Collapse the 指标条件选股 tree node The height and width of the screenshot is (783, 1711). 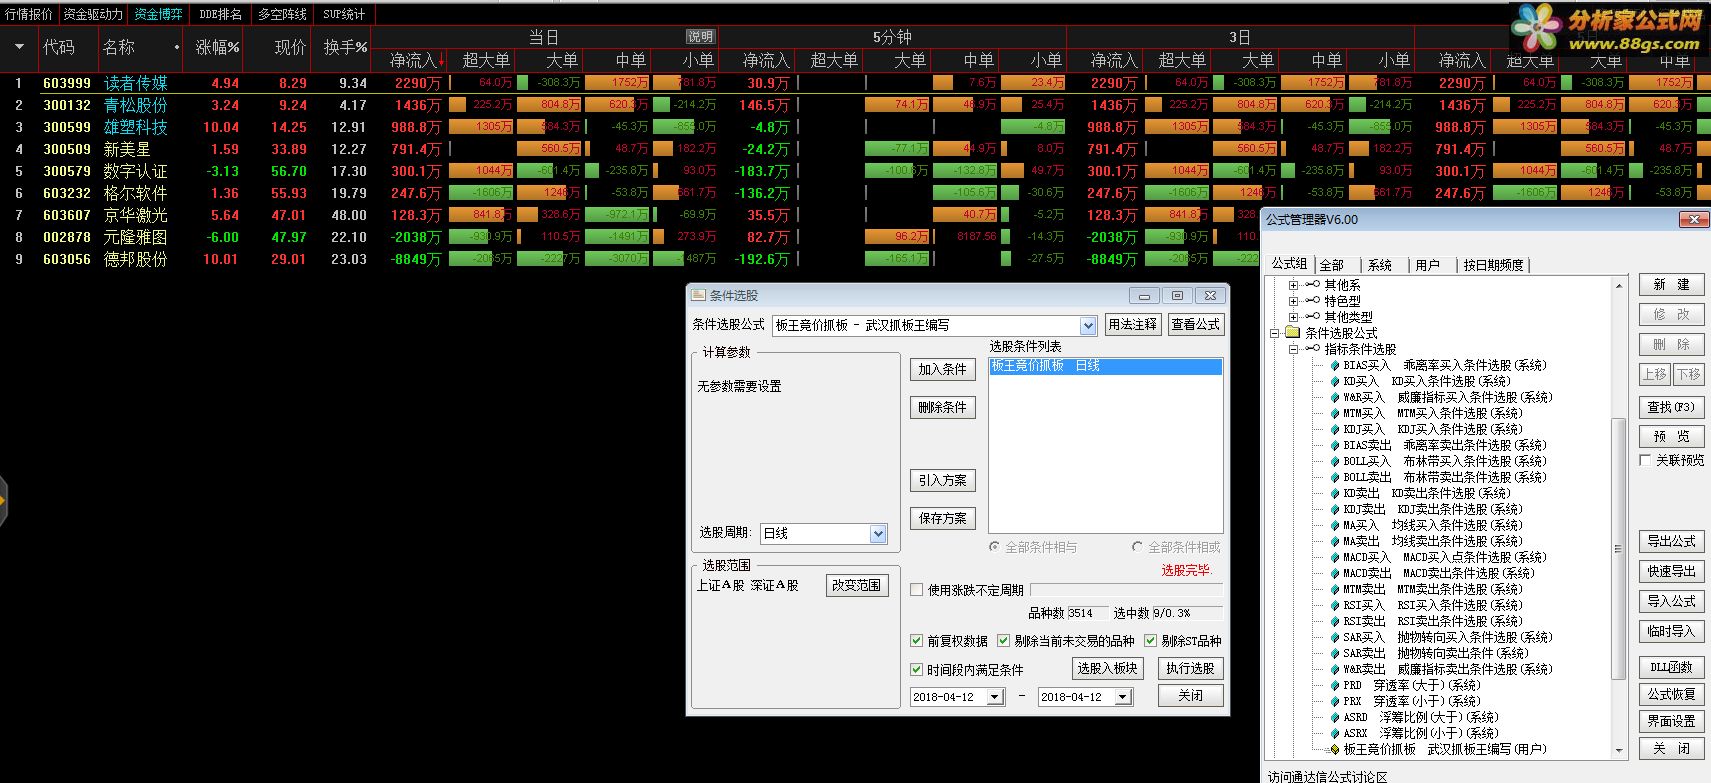pos(1293,349)
